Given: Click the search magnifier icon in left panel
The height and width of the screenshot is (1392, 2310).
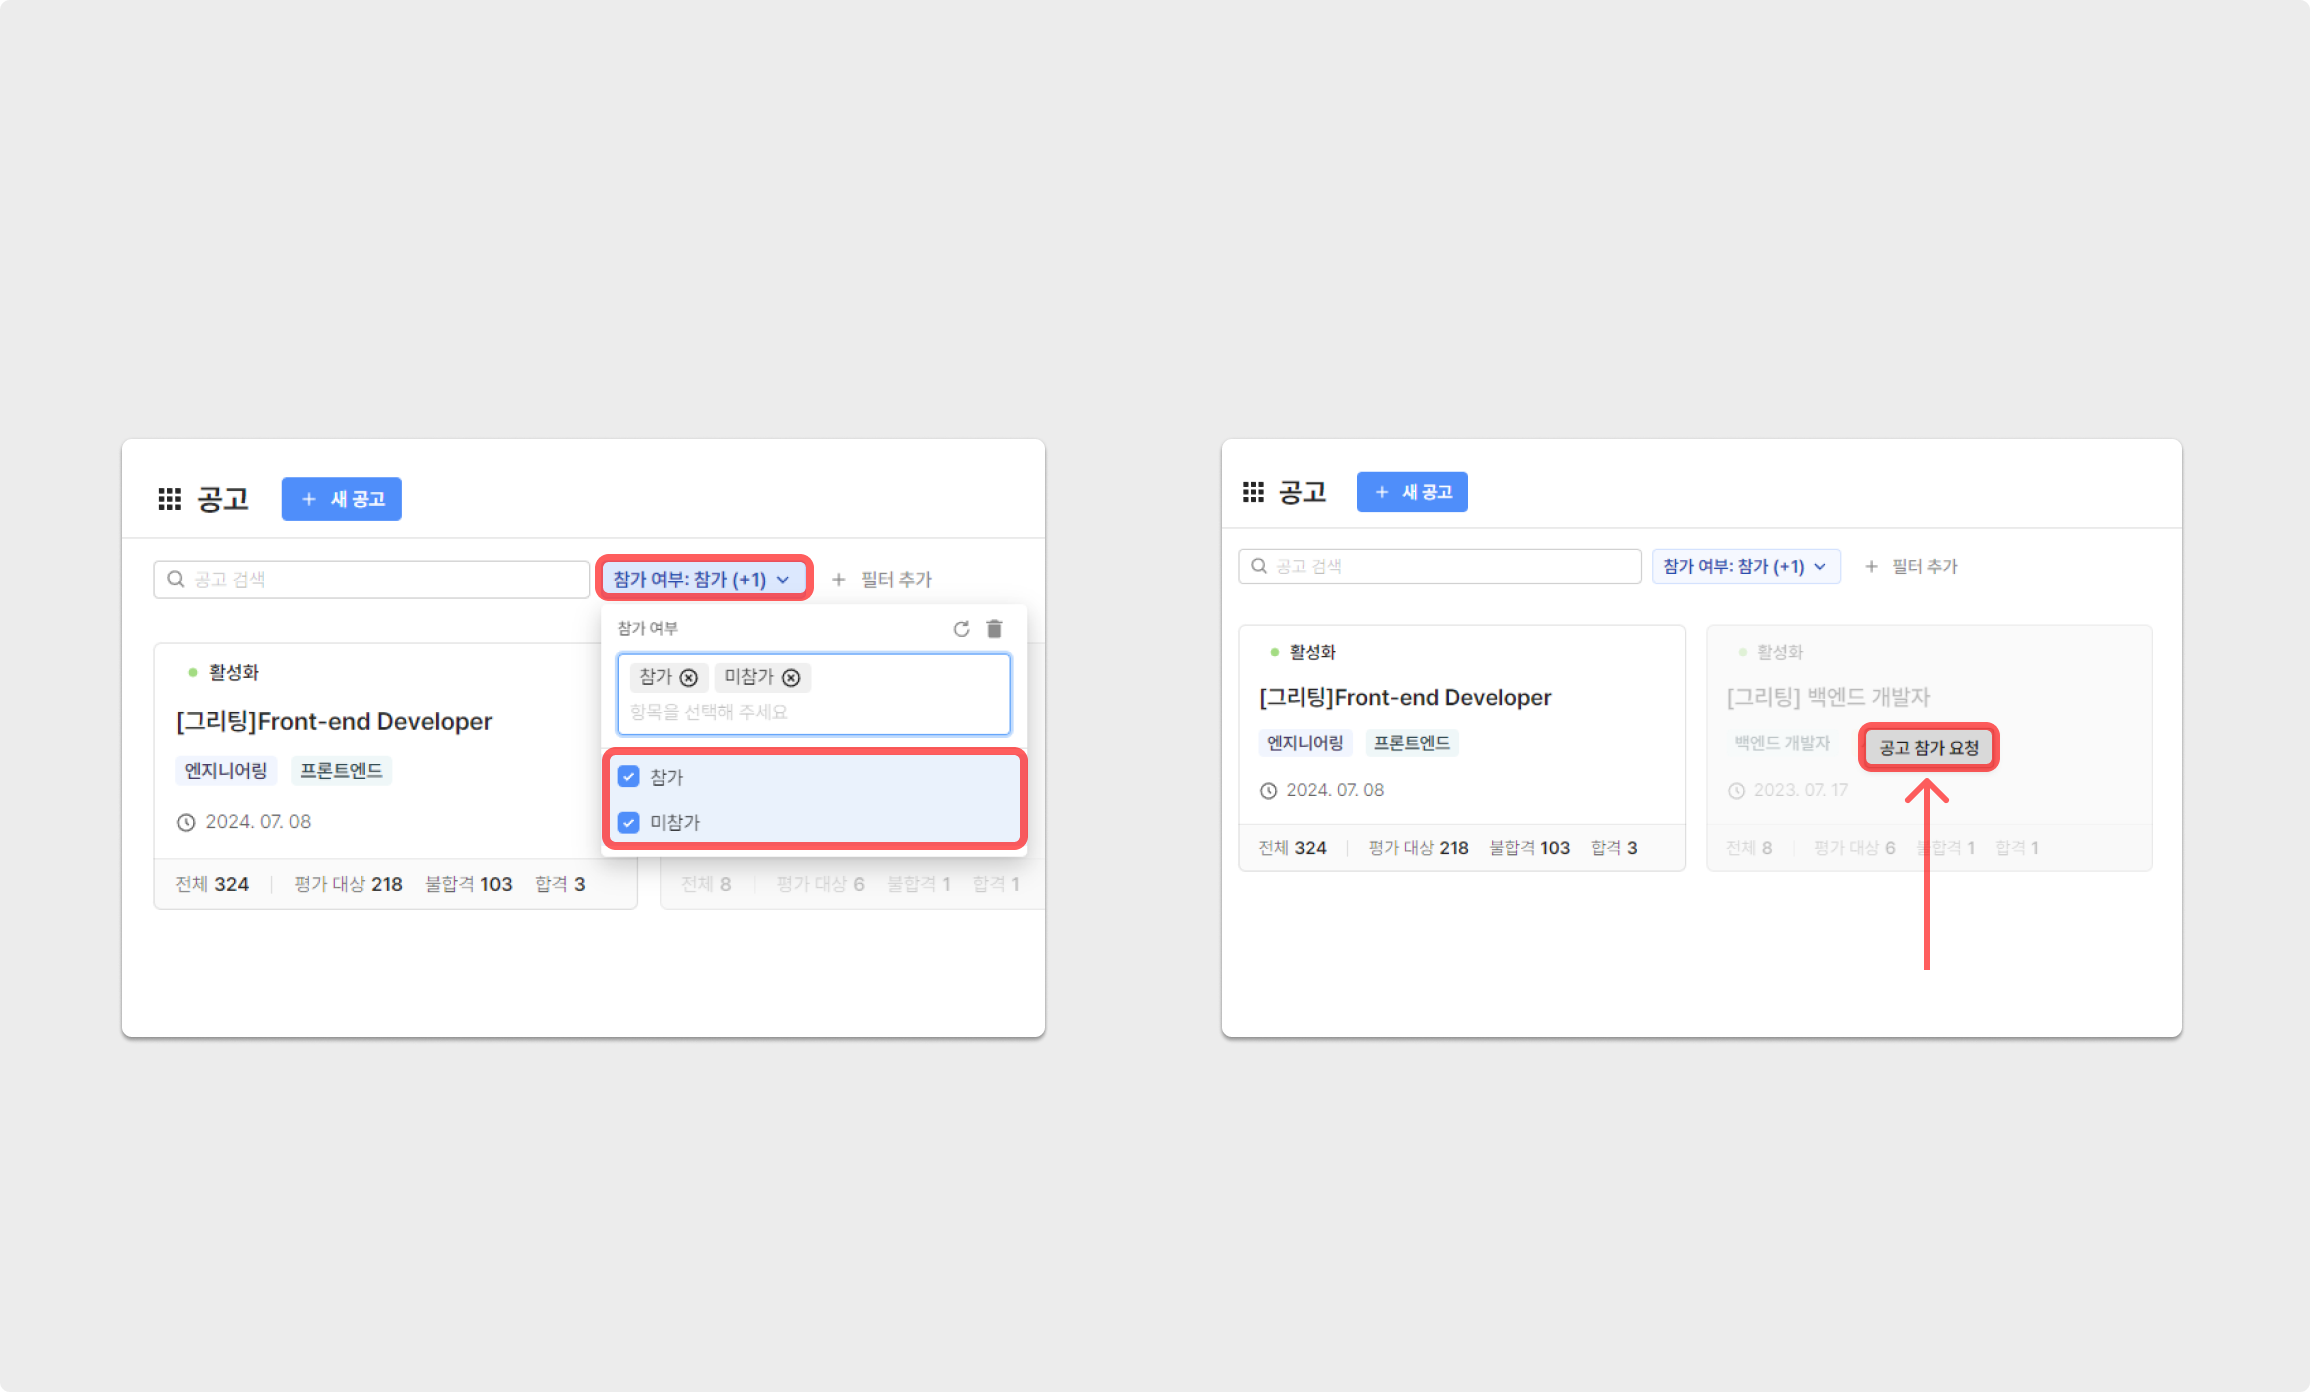Looking at the screenshot, I should [176, 579].
